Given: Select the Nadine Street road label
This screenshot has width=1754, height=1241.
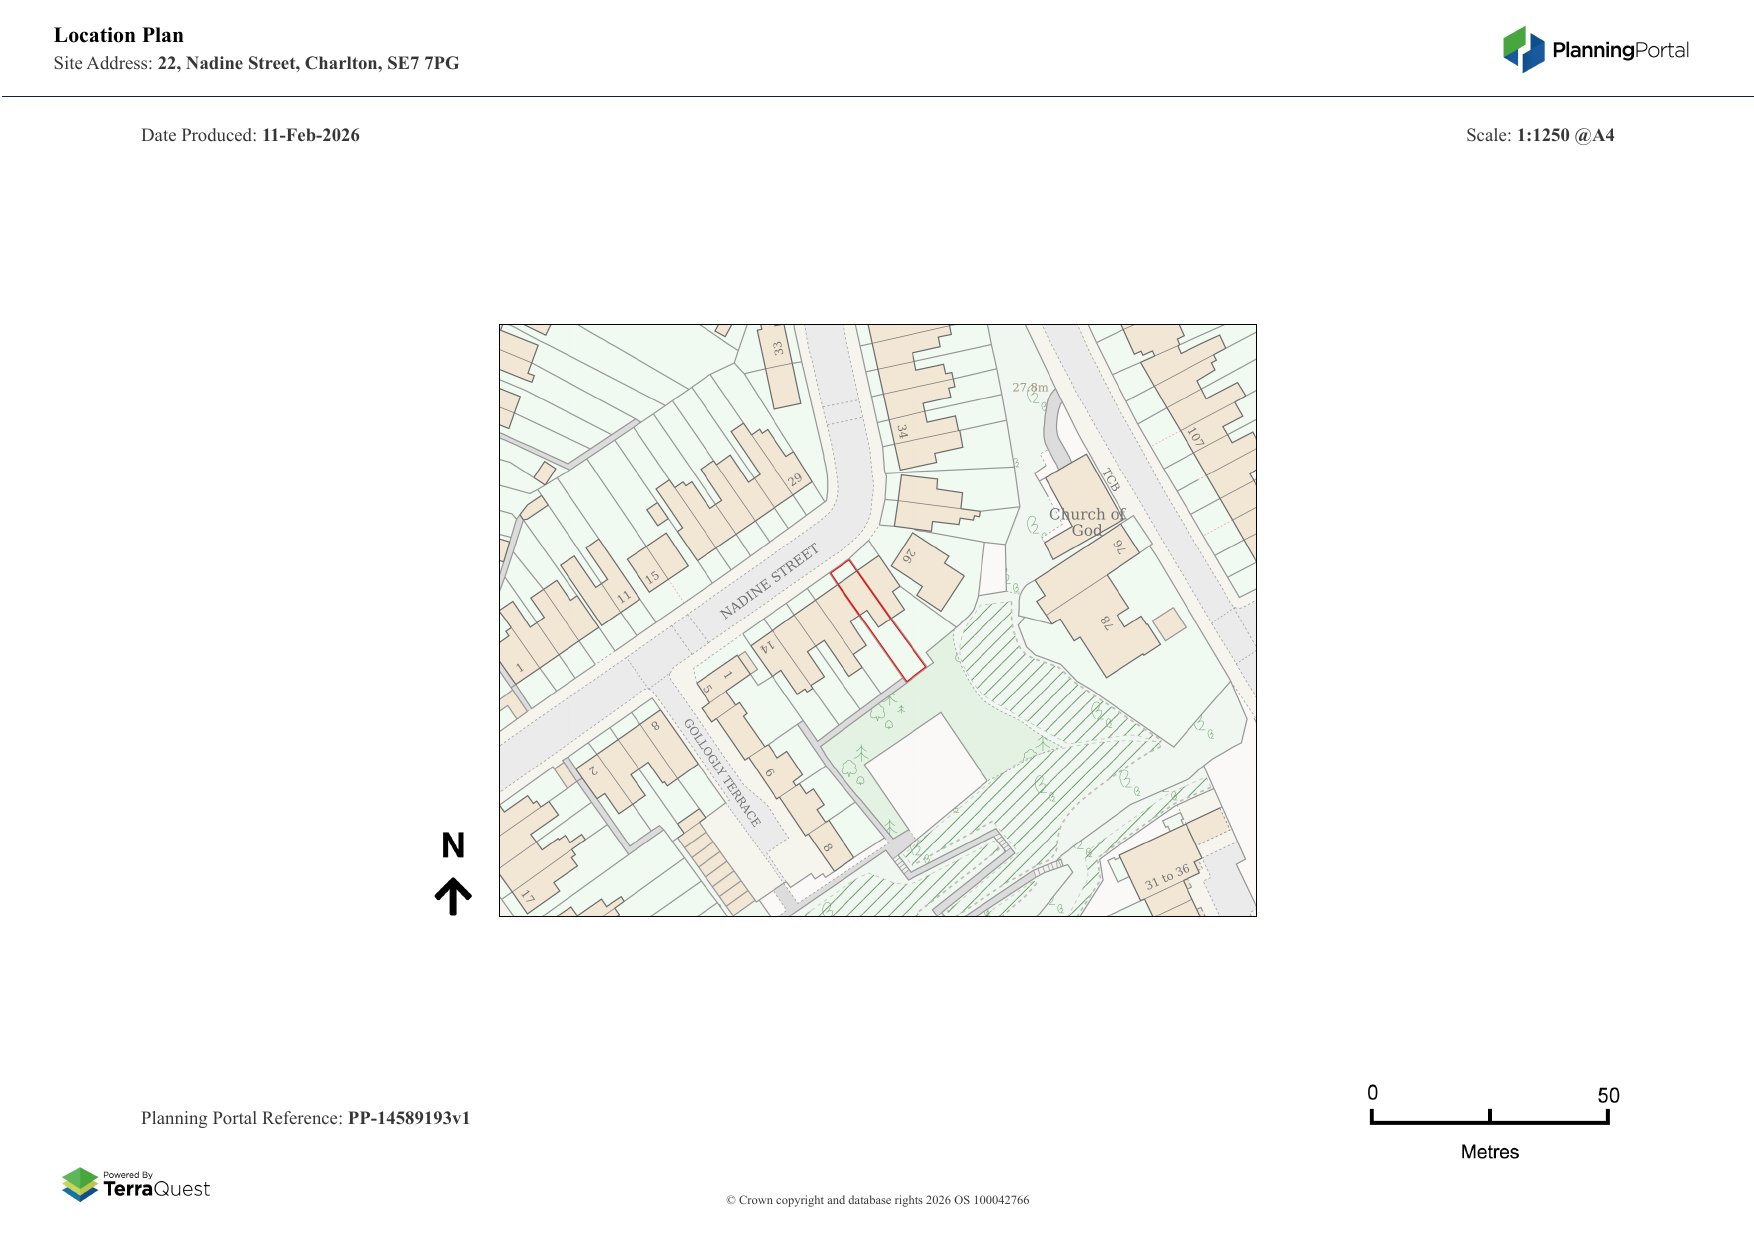Looking at the screenshot, I should point(769,581).
